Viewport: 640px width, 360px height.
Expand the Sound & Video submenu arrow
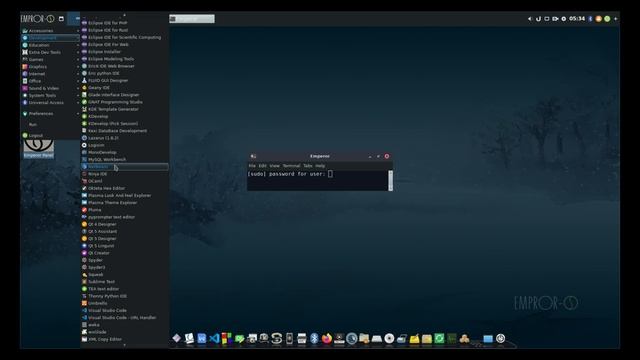pos(78,88)
